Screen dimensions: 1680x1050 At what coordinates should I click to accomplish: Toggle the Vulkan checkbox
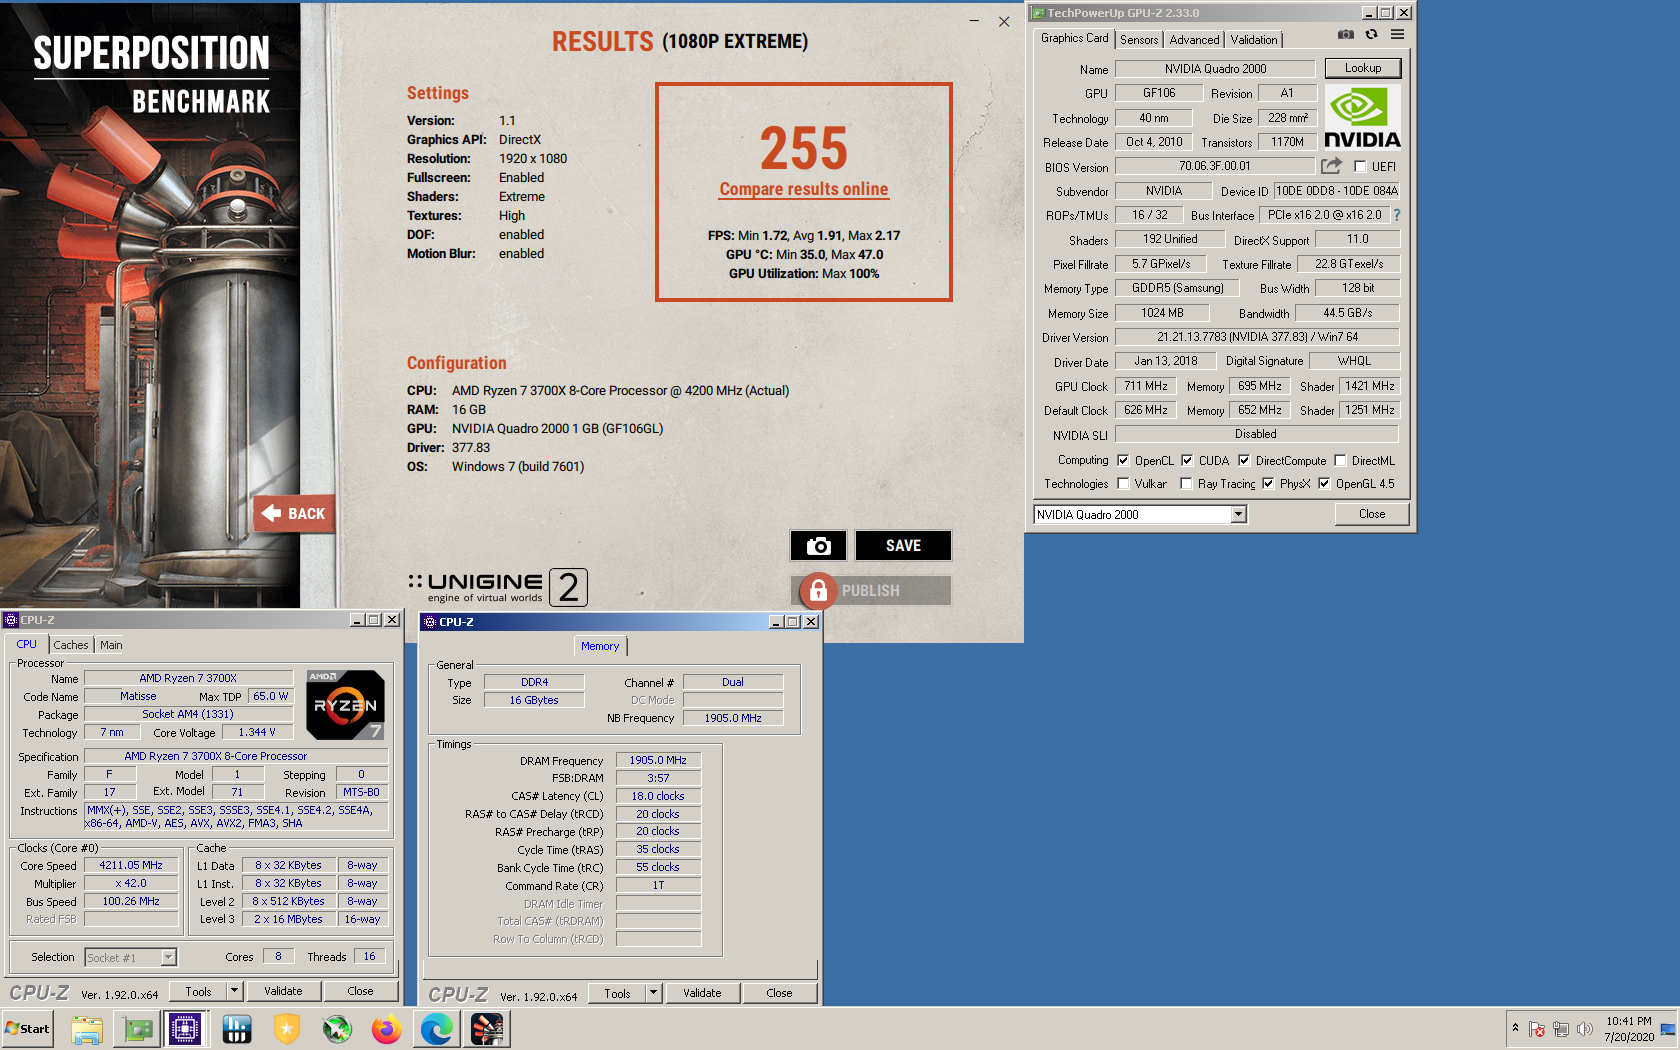pyautogui.click(x=1123, y=484)
